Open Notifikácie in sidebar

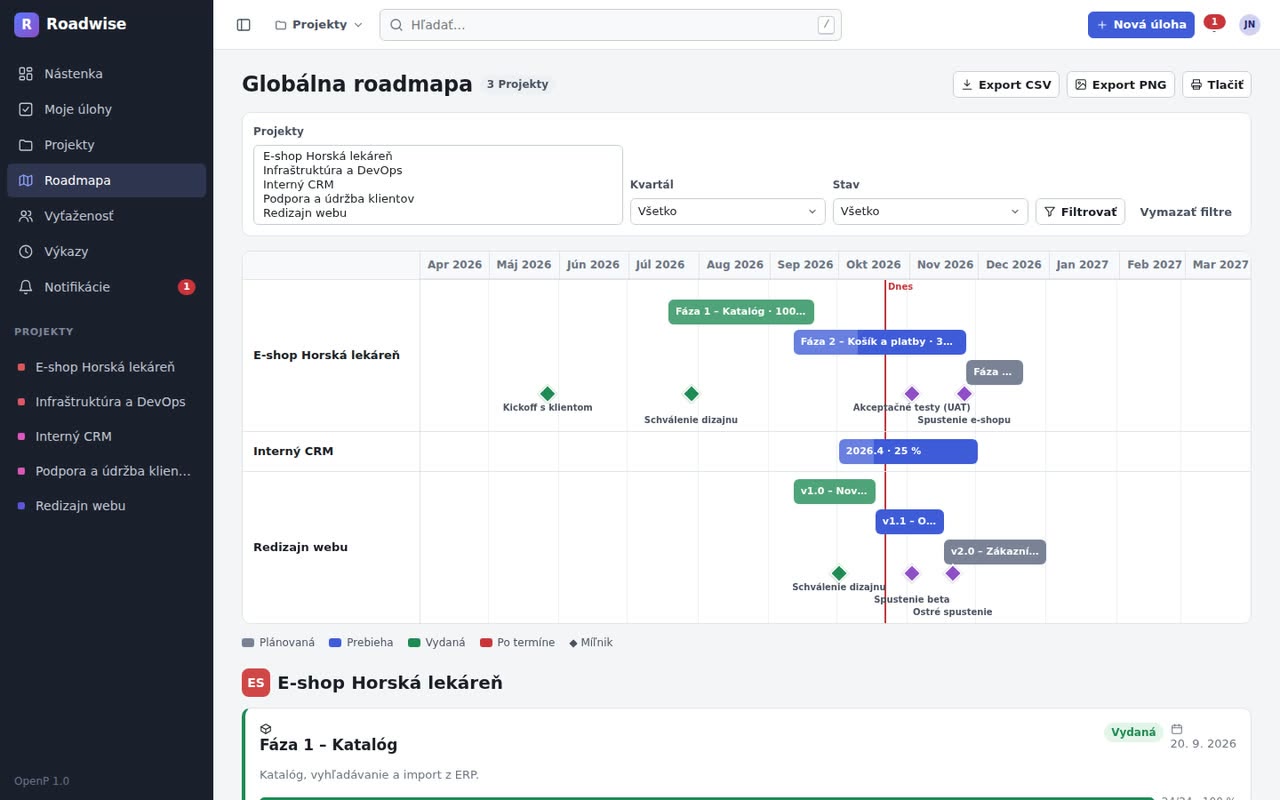pos(106,287)
